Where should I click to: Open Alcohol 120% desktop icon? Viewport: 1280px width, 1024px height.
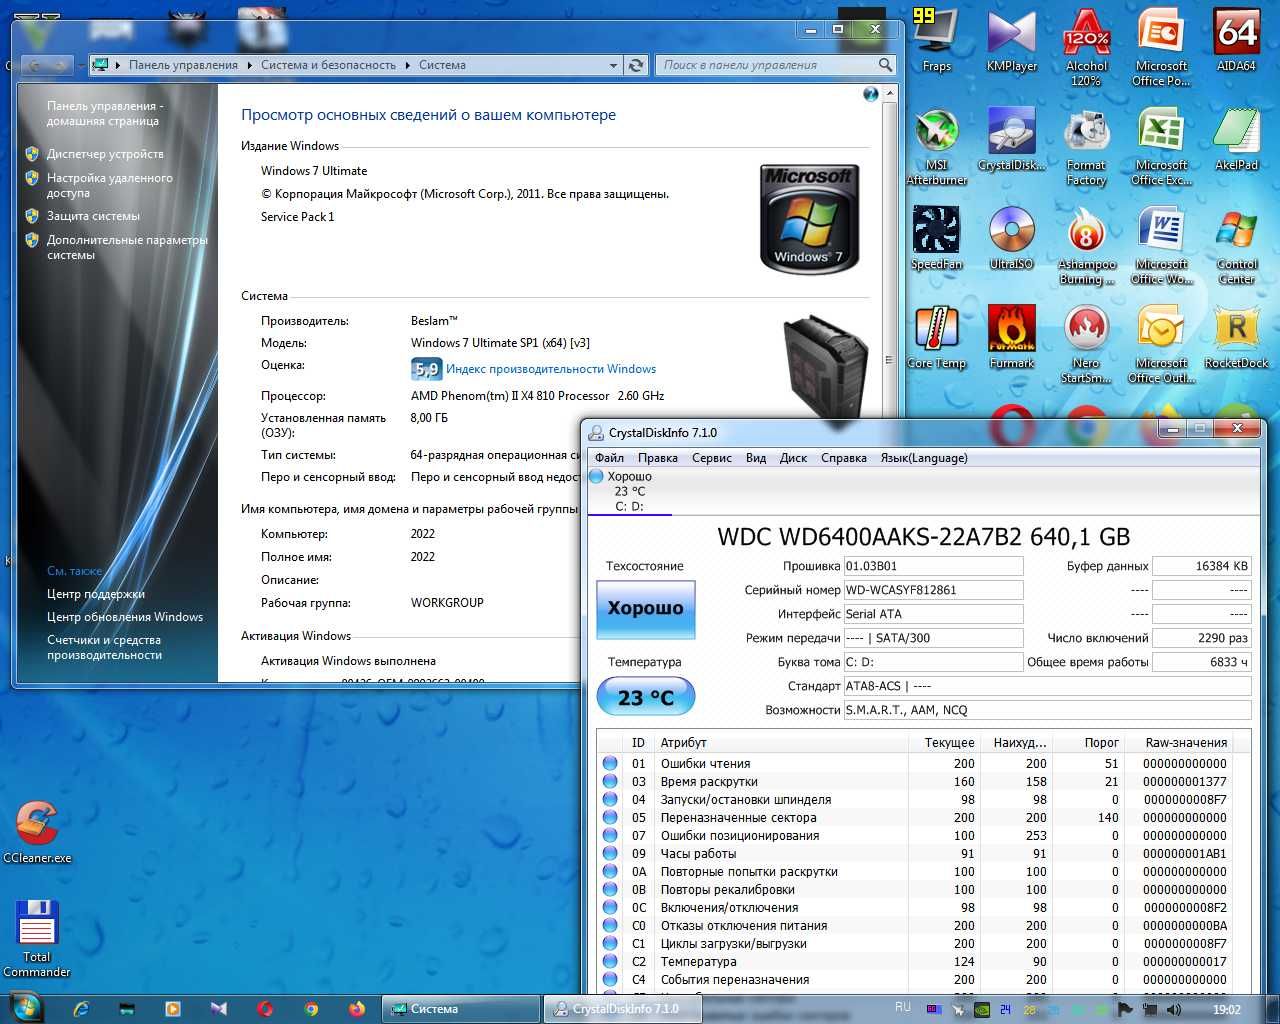coord(1086,46)
